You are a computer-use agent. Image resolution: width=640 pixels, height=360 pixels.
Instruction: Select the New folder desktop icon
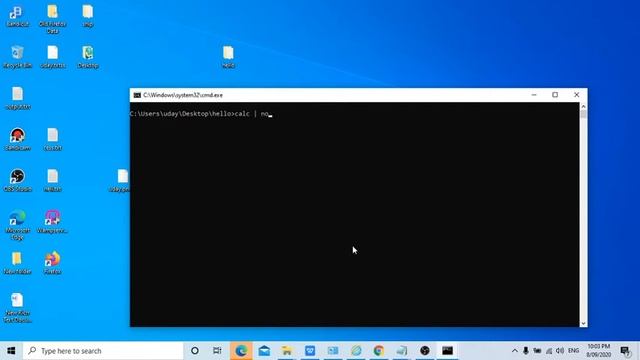(x=17, y=263)
